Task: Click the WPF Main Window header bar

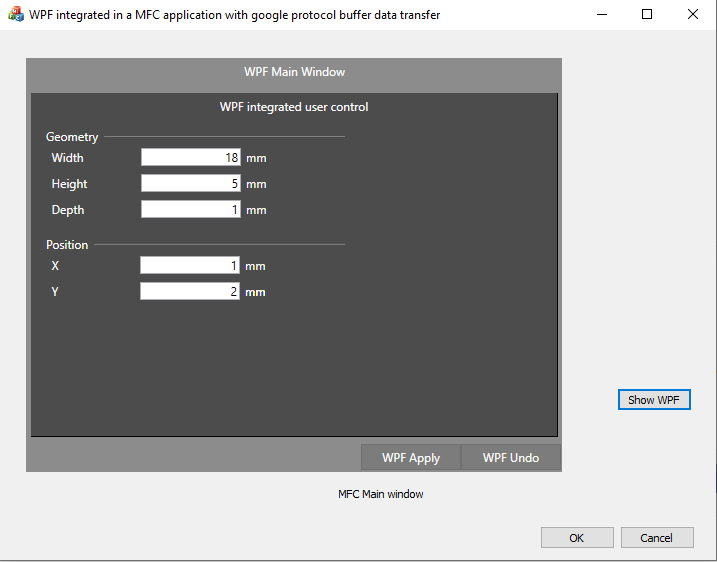Action: click(x=294, y=72)
